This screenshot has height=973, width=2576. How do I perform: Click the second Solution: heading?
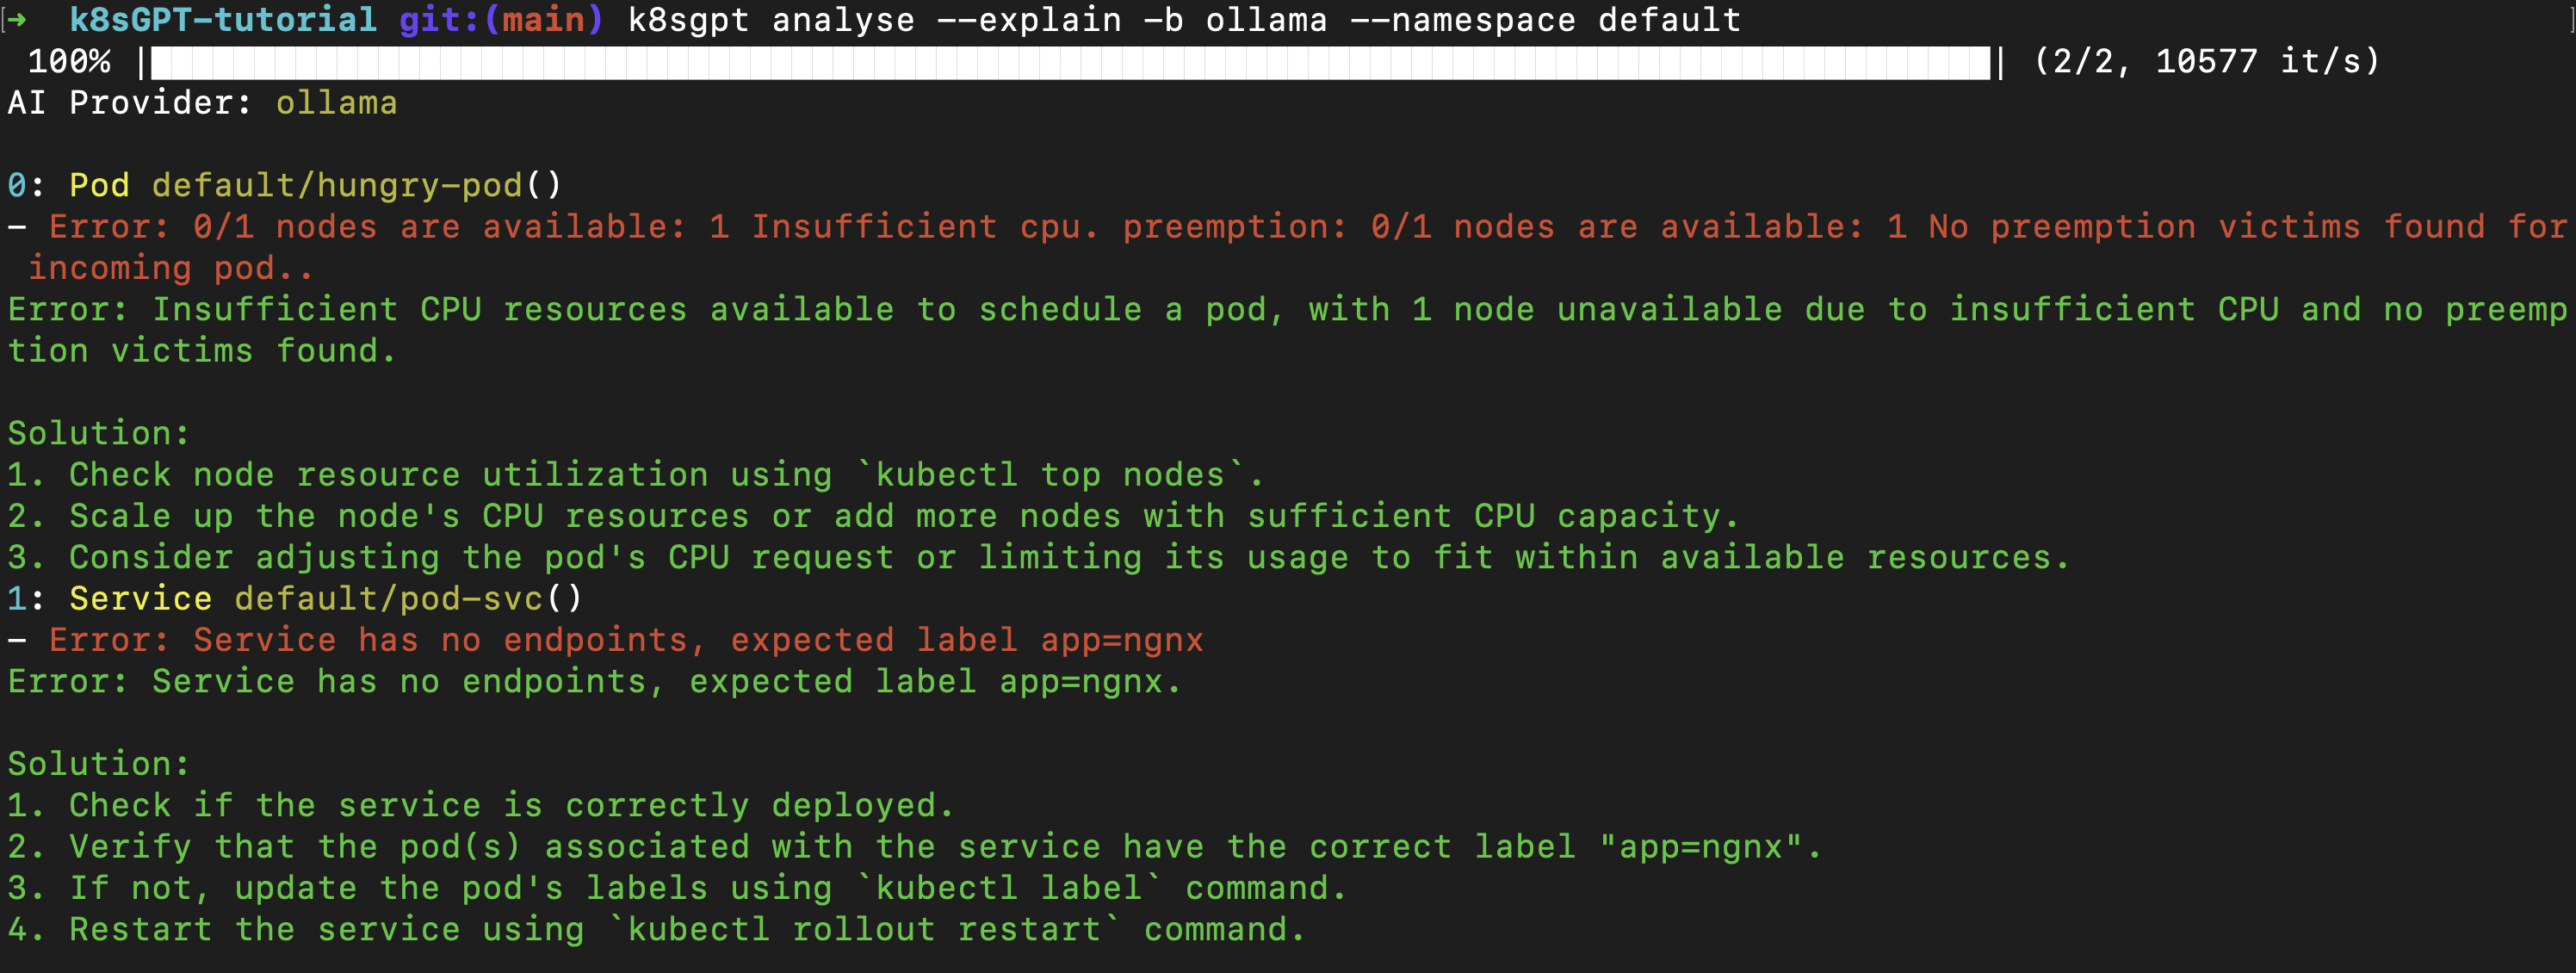(98, 765)
